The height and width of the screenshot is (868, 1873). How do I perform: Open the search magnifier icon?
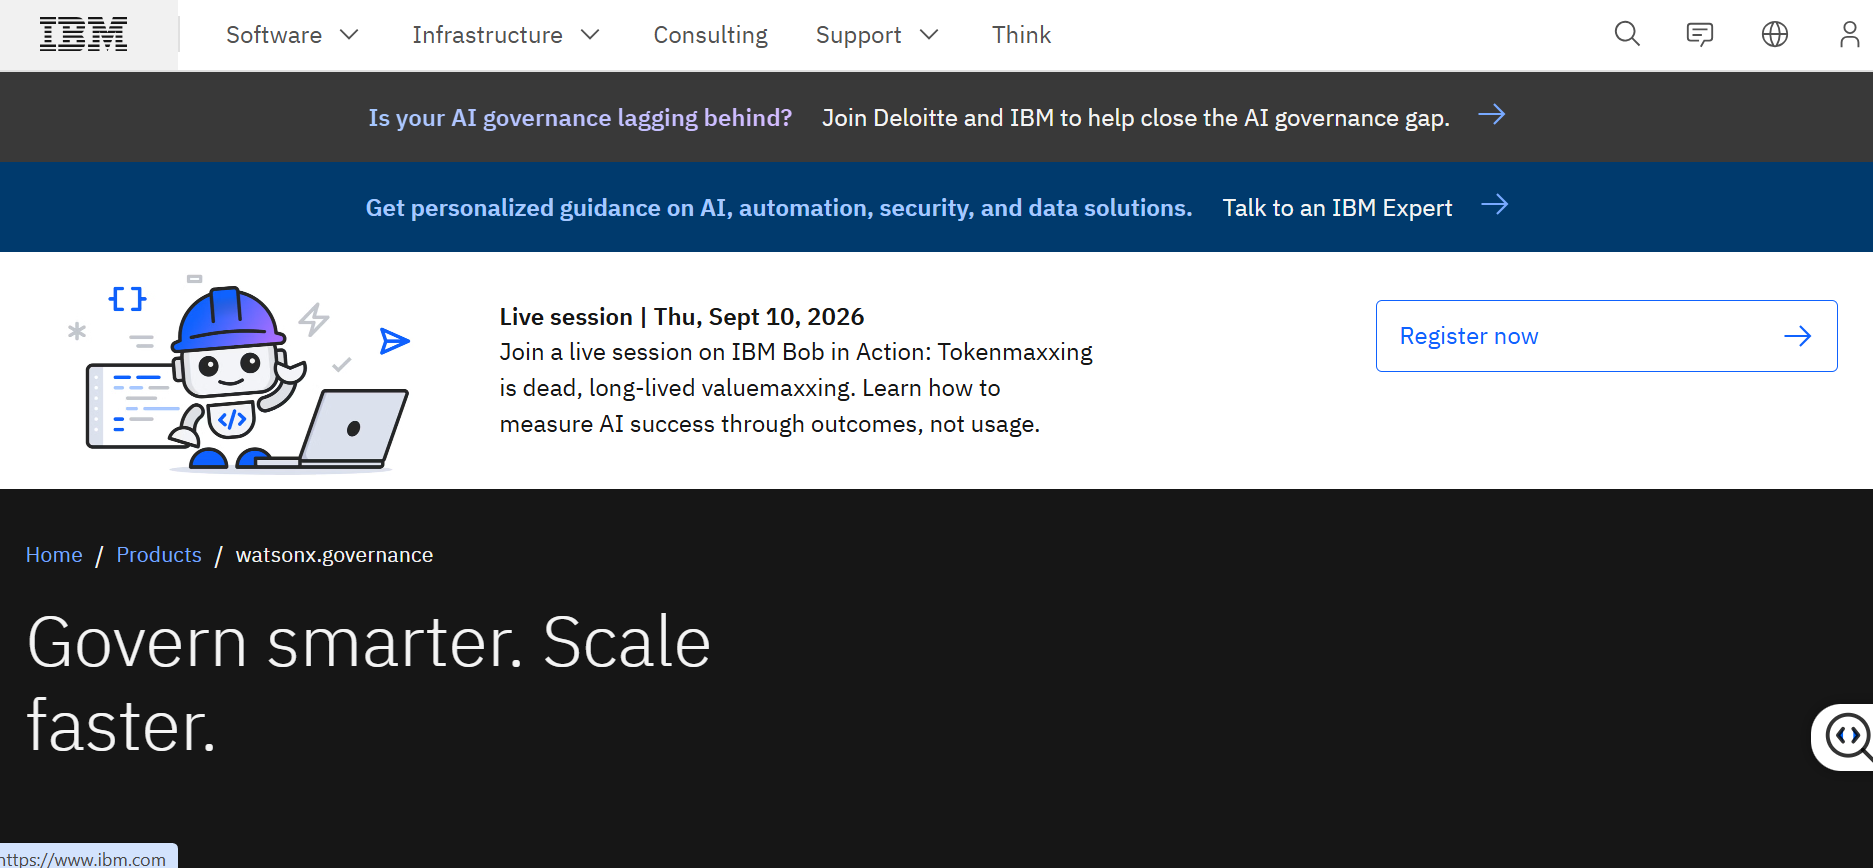[x=1627, y=35]
